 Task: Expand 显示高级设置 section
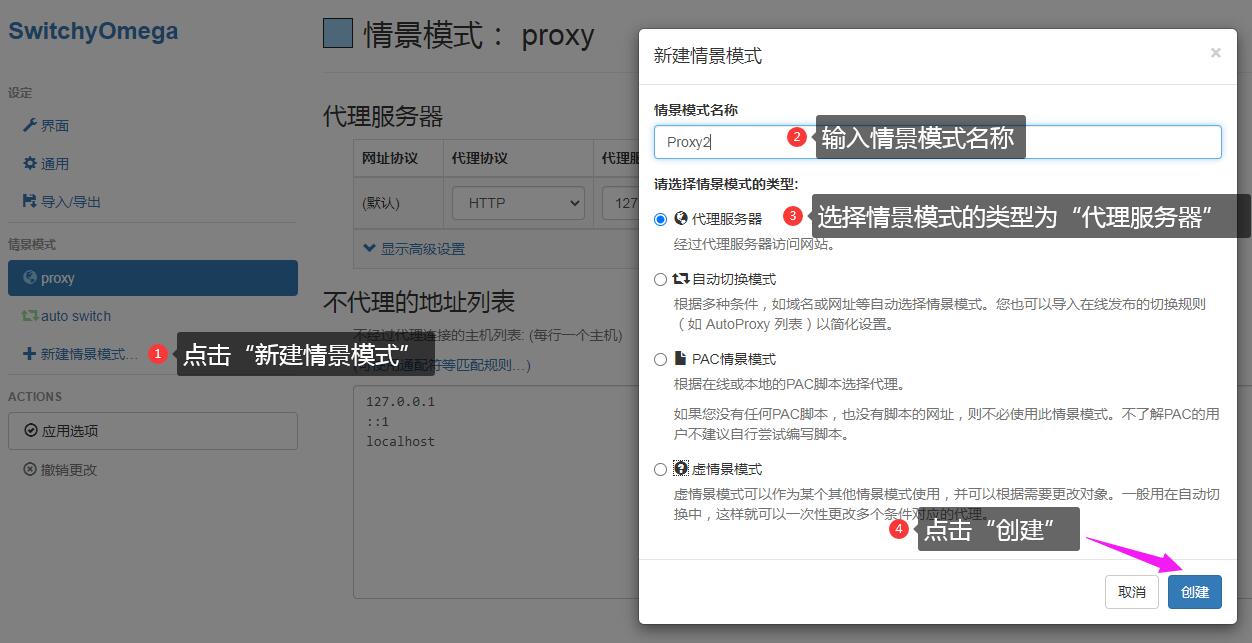pos(414,249)
